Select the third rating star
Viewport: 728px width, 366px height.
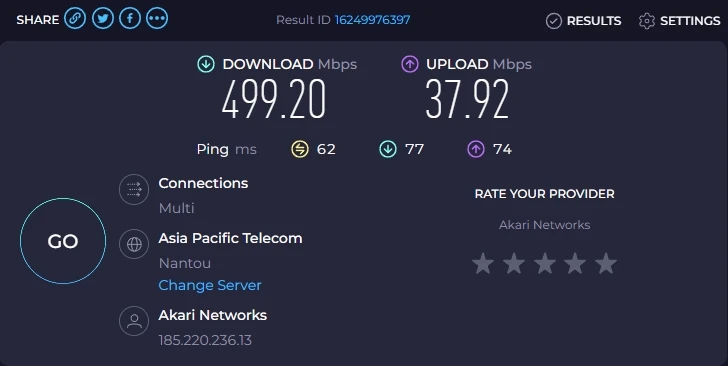pos(545,263)
